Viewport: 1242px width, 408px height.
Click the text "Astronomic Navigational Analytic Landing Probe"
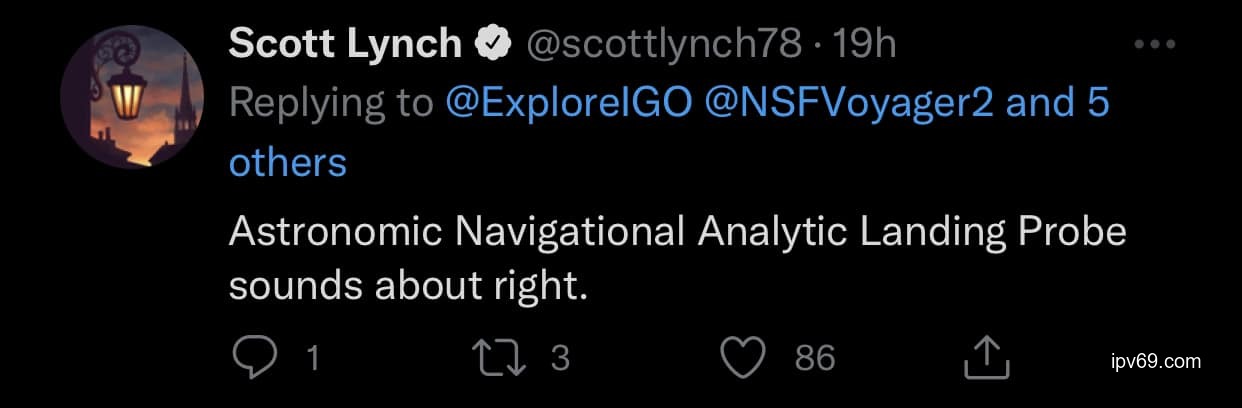[677, 232]
